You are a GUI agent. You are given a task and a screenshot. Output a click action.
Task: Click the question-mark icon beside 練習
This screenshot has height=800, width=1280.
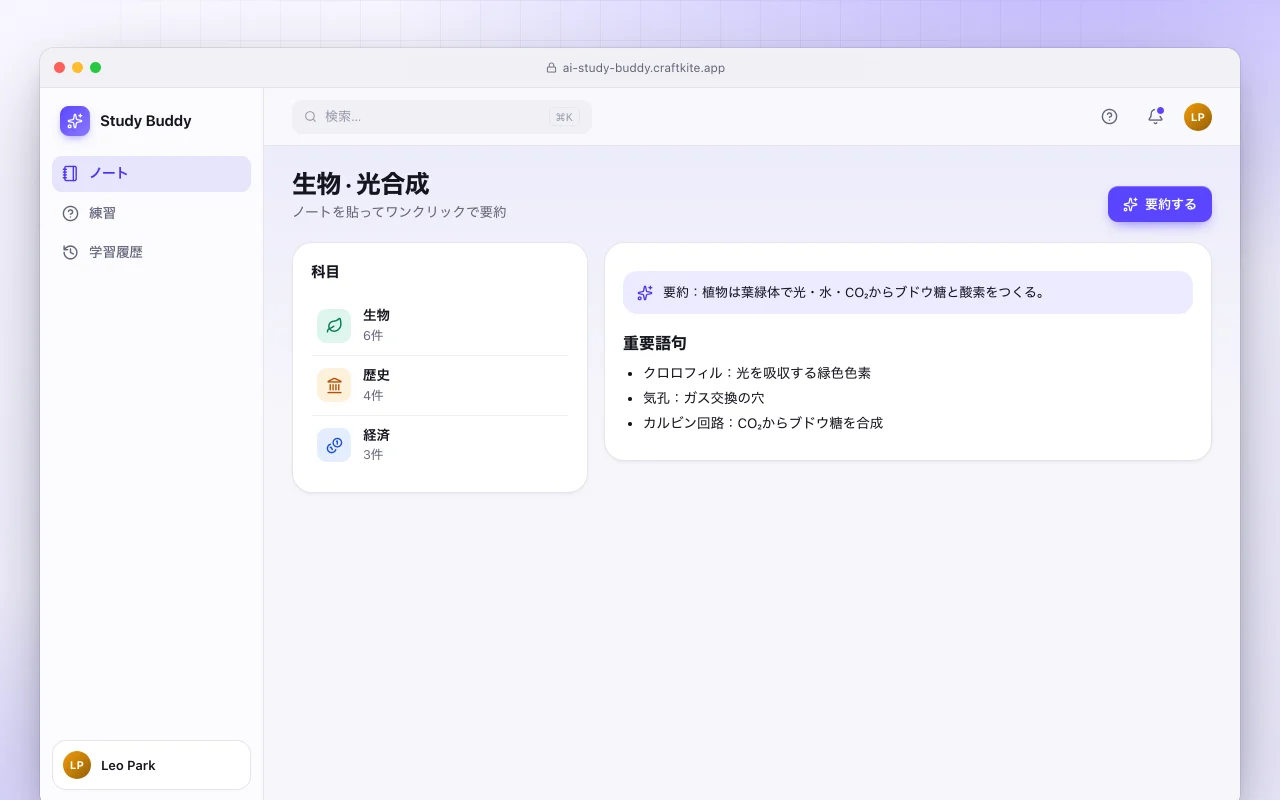[x=70, y=213]
